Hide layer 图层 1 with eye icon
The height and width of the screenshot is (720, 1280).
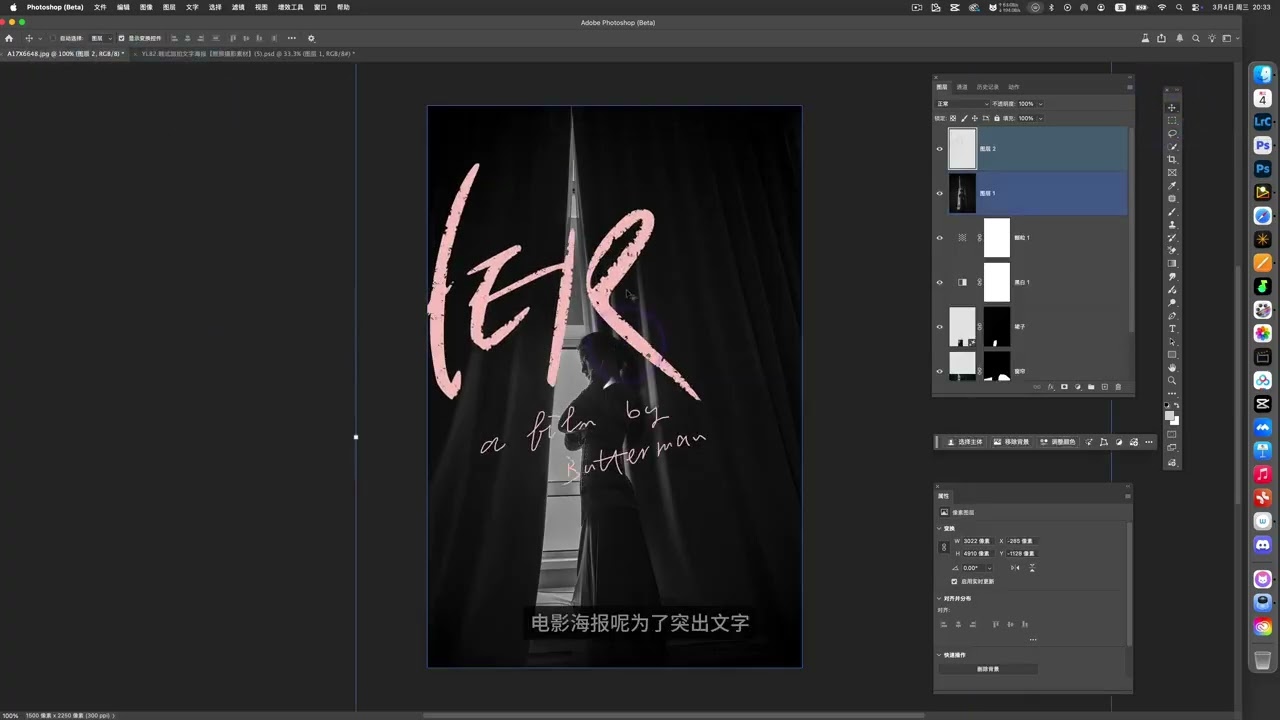939,193
